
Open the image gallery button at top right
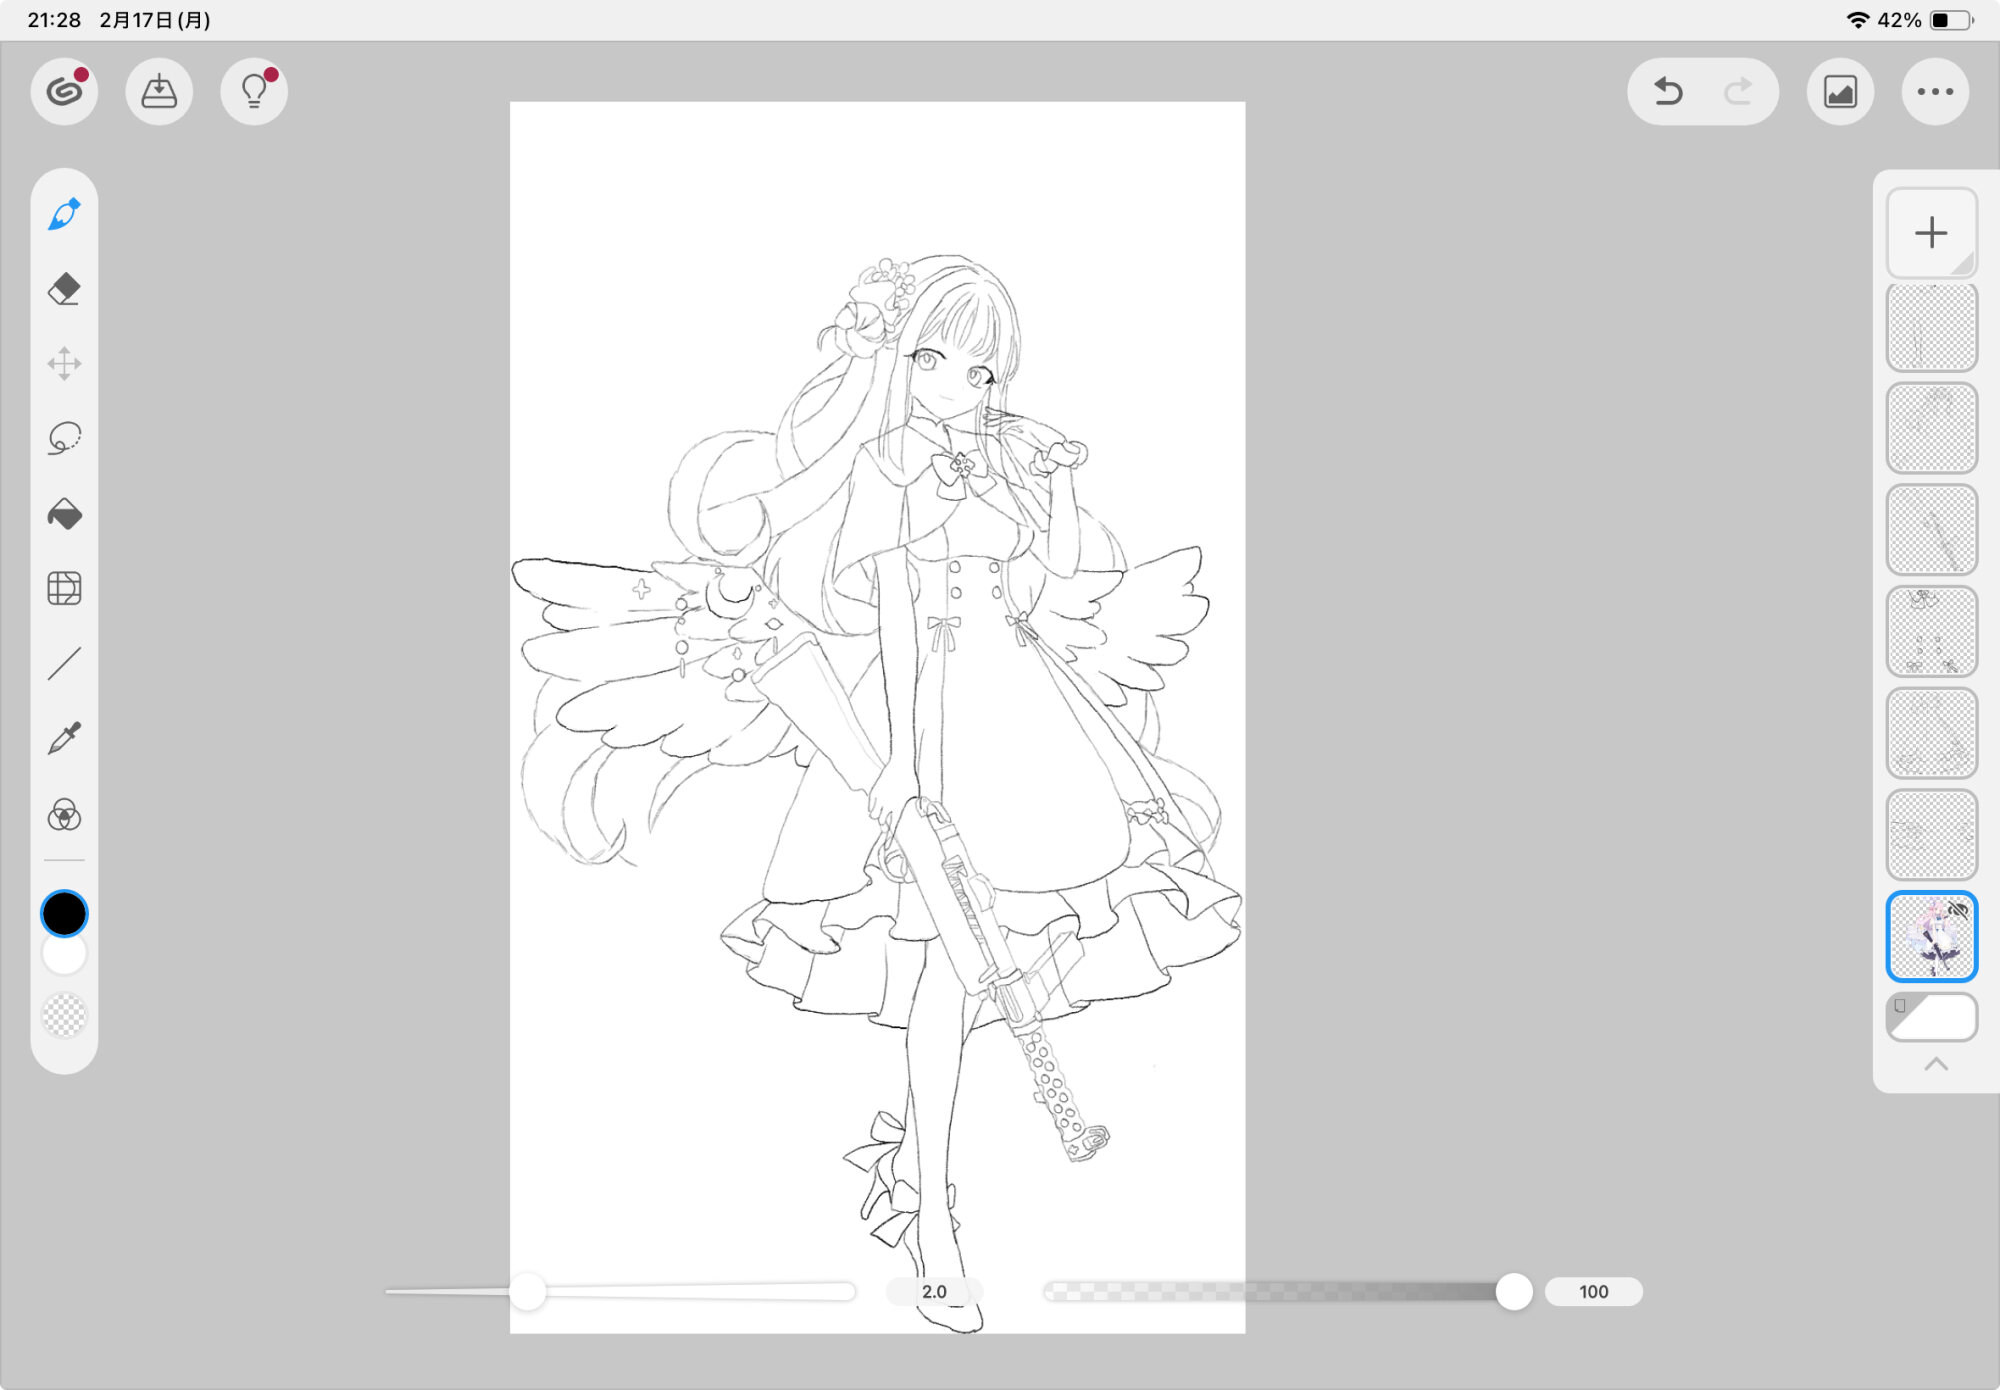(x=1840, y=92)
